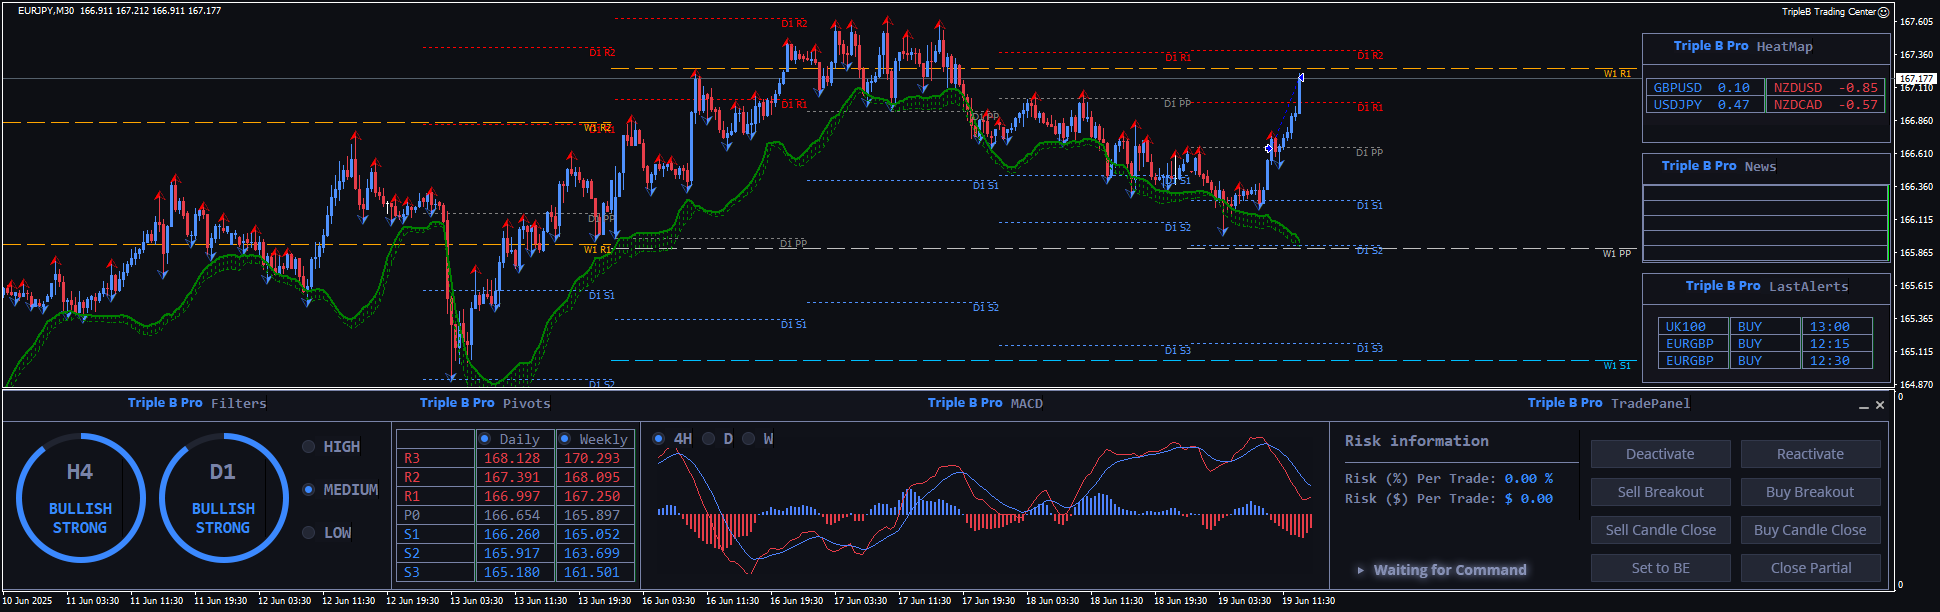The image size is (1940, 612).
Task: Toggle the Weekly pivots radio button
Action: pos(565,439)
